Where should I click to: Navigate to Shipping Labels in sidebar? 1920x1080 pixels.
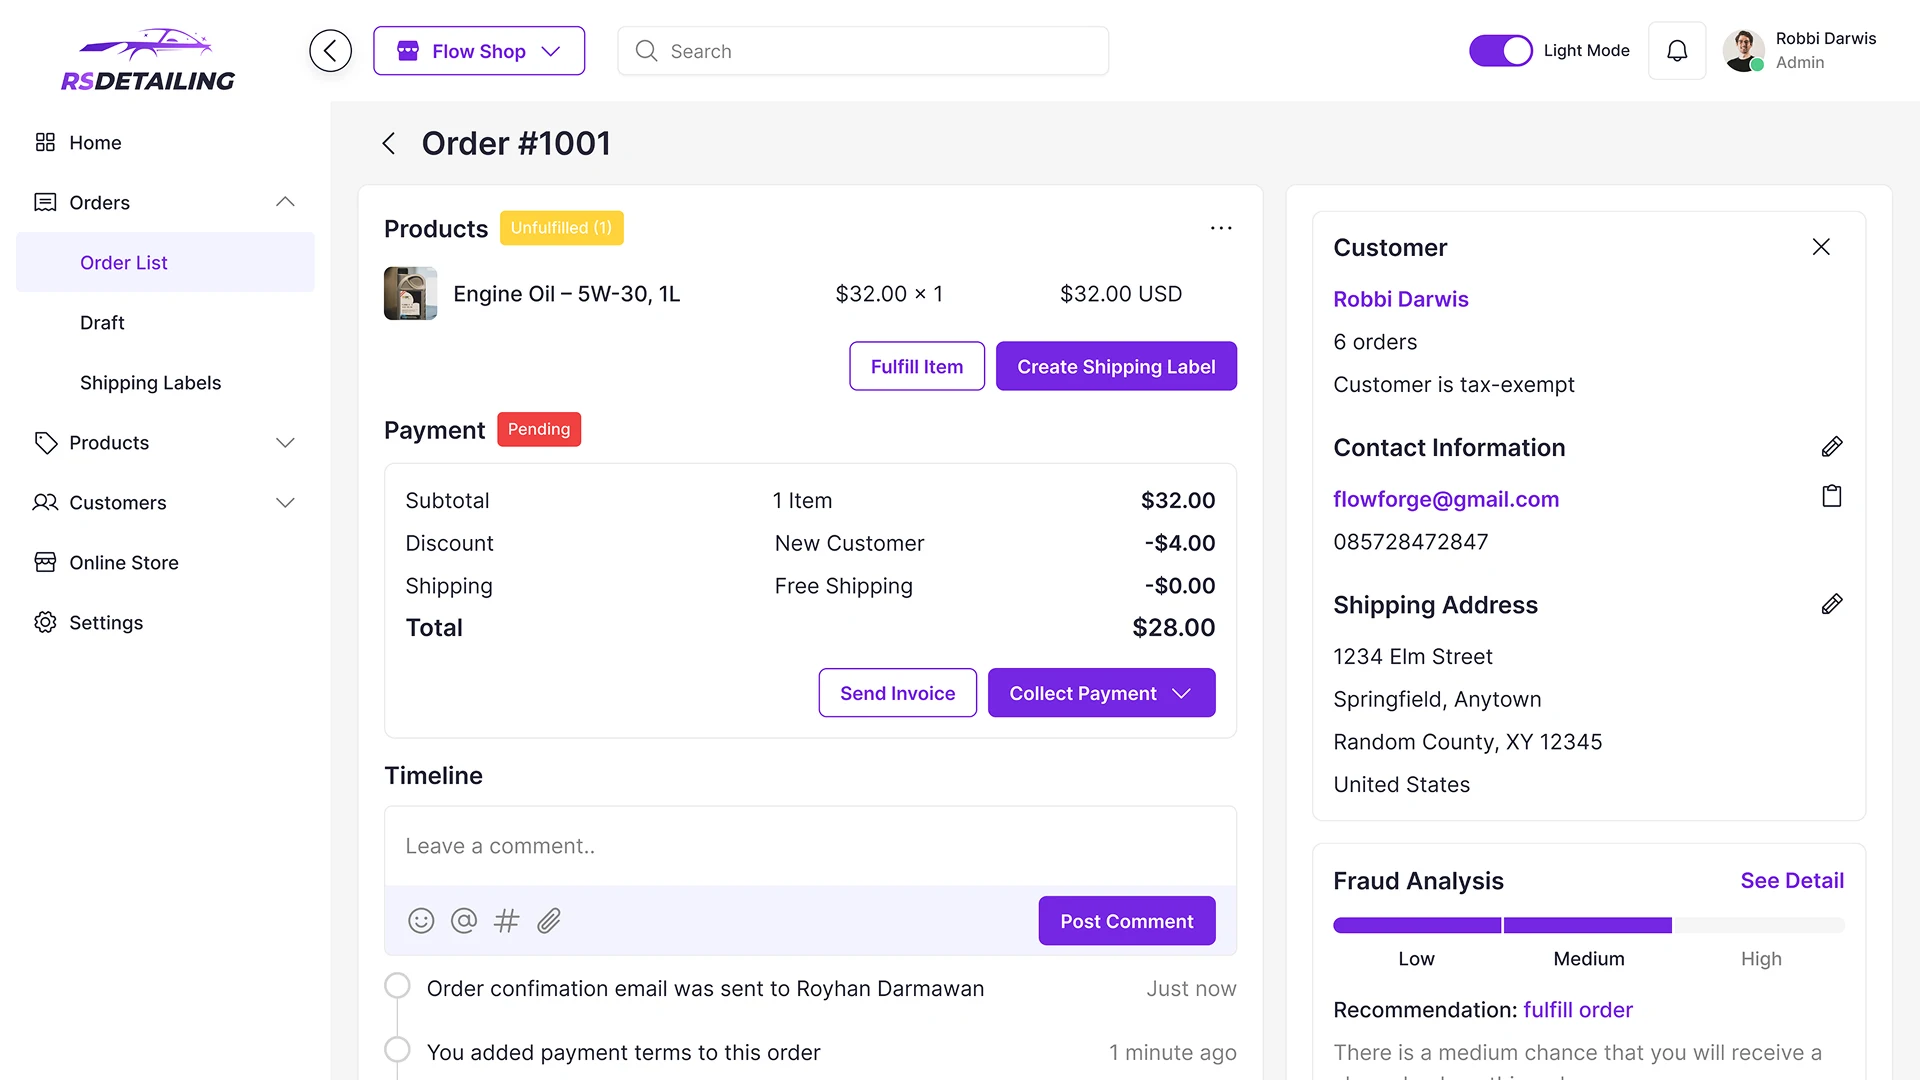[x=150, y=382]
